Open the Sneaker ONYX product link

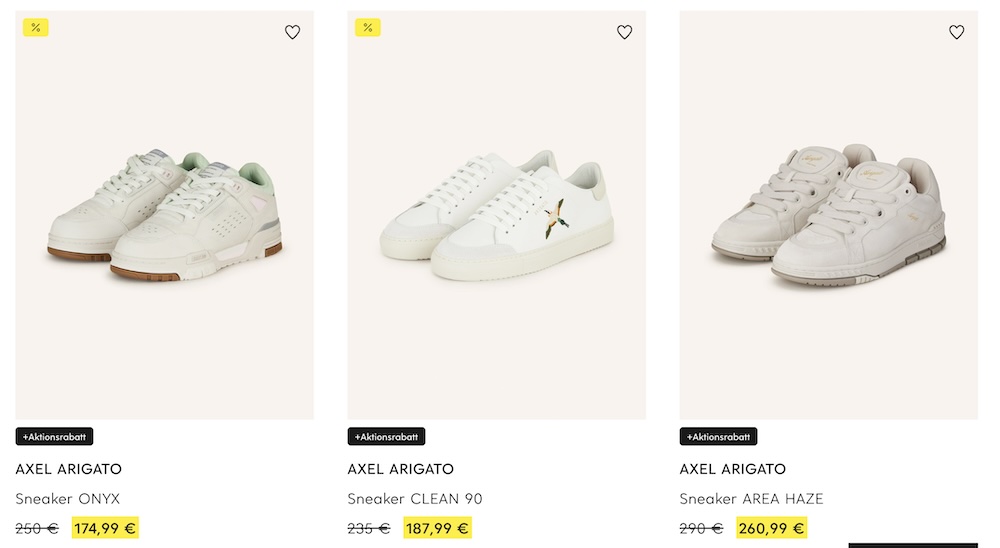tap(67, 498)
